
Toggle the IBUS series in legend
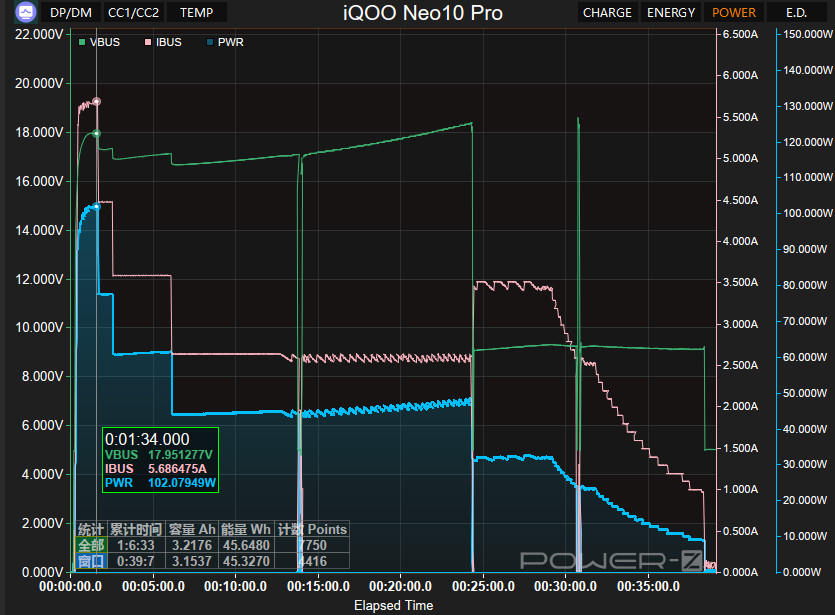[x=163, y=42]
